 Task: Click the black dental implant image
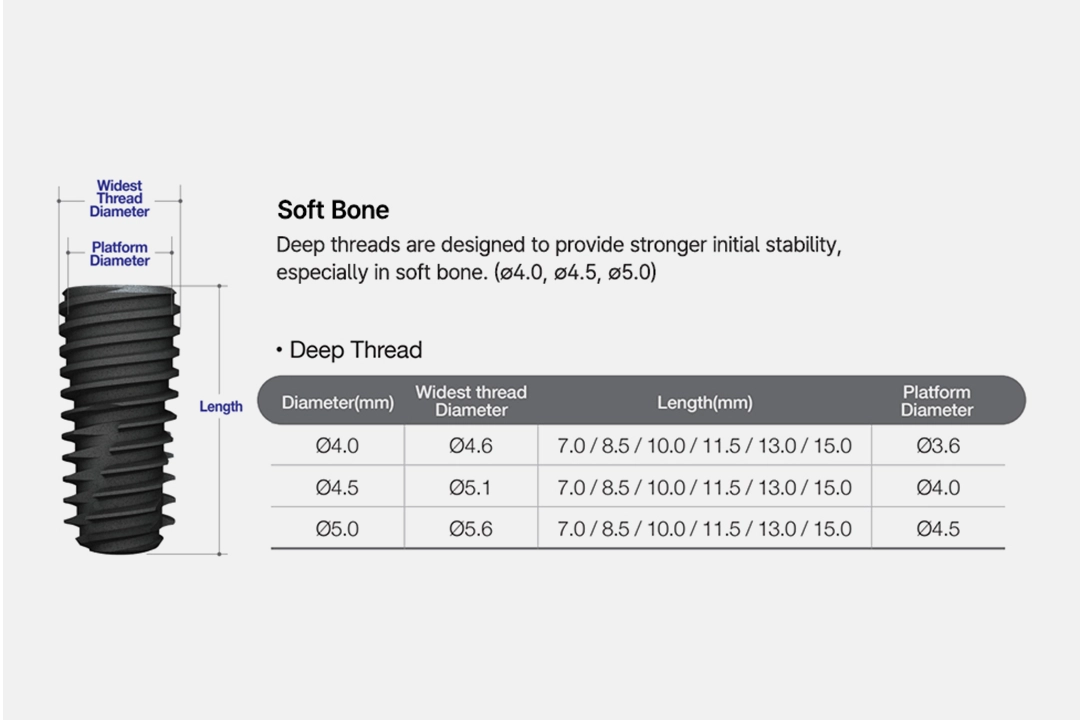click(x=120, y=418)
